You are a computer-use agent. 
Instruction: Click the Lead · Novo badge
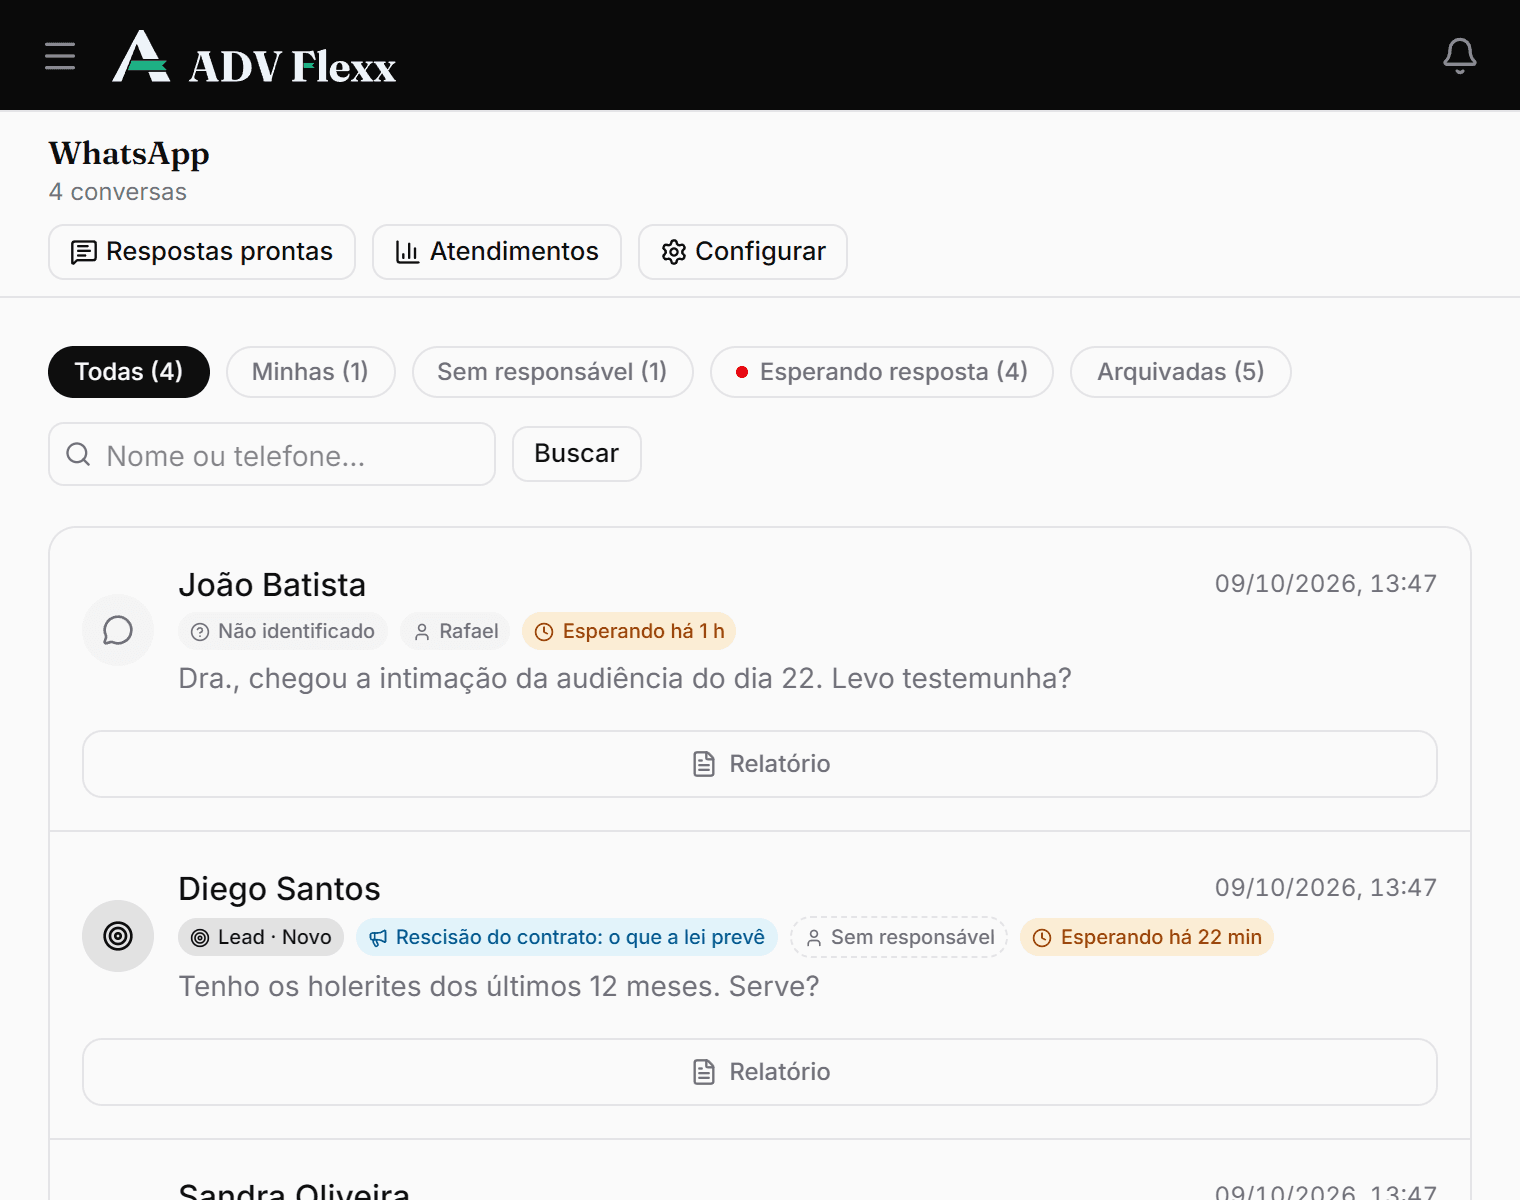tap(261, 937)
